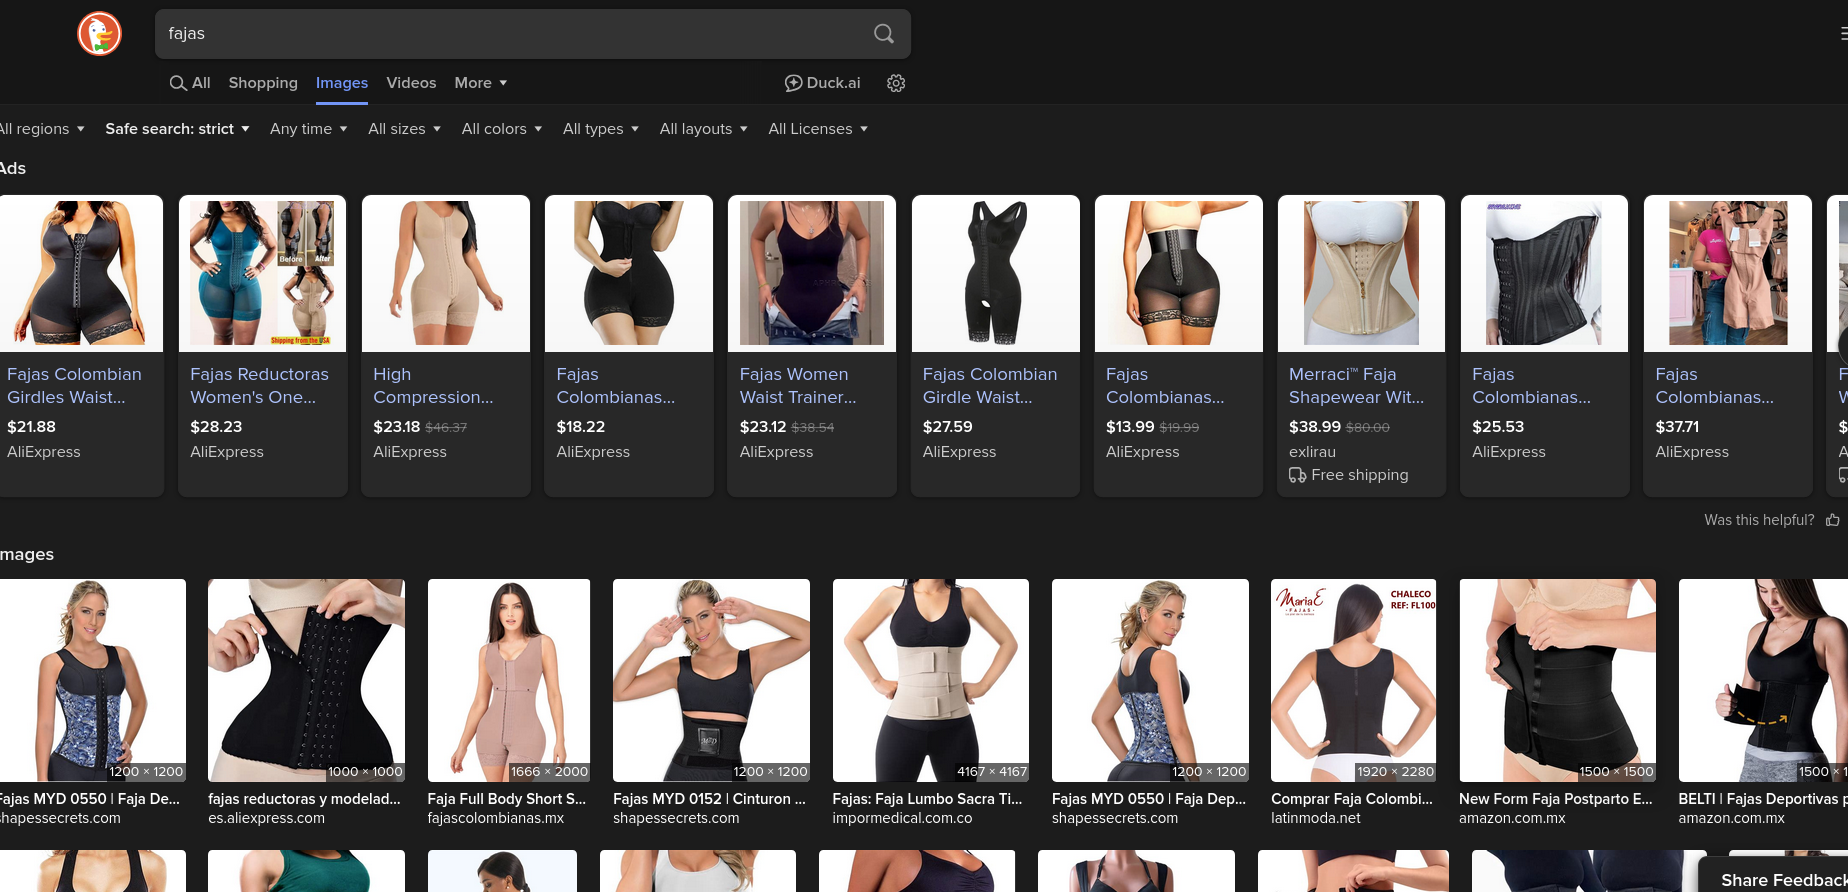Switch to the All tab
Screen dimensions: 1848x892
tap(190, 83)
